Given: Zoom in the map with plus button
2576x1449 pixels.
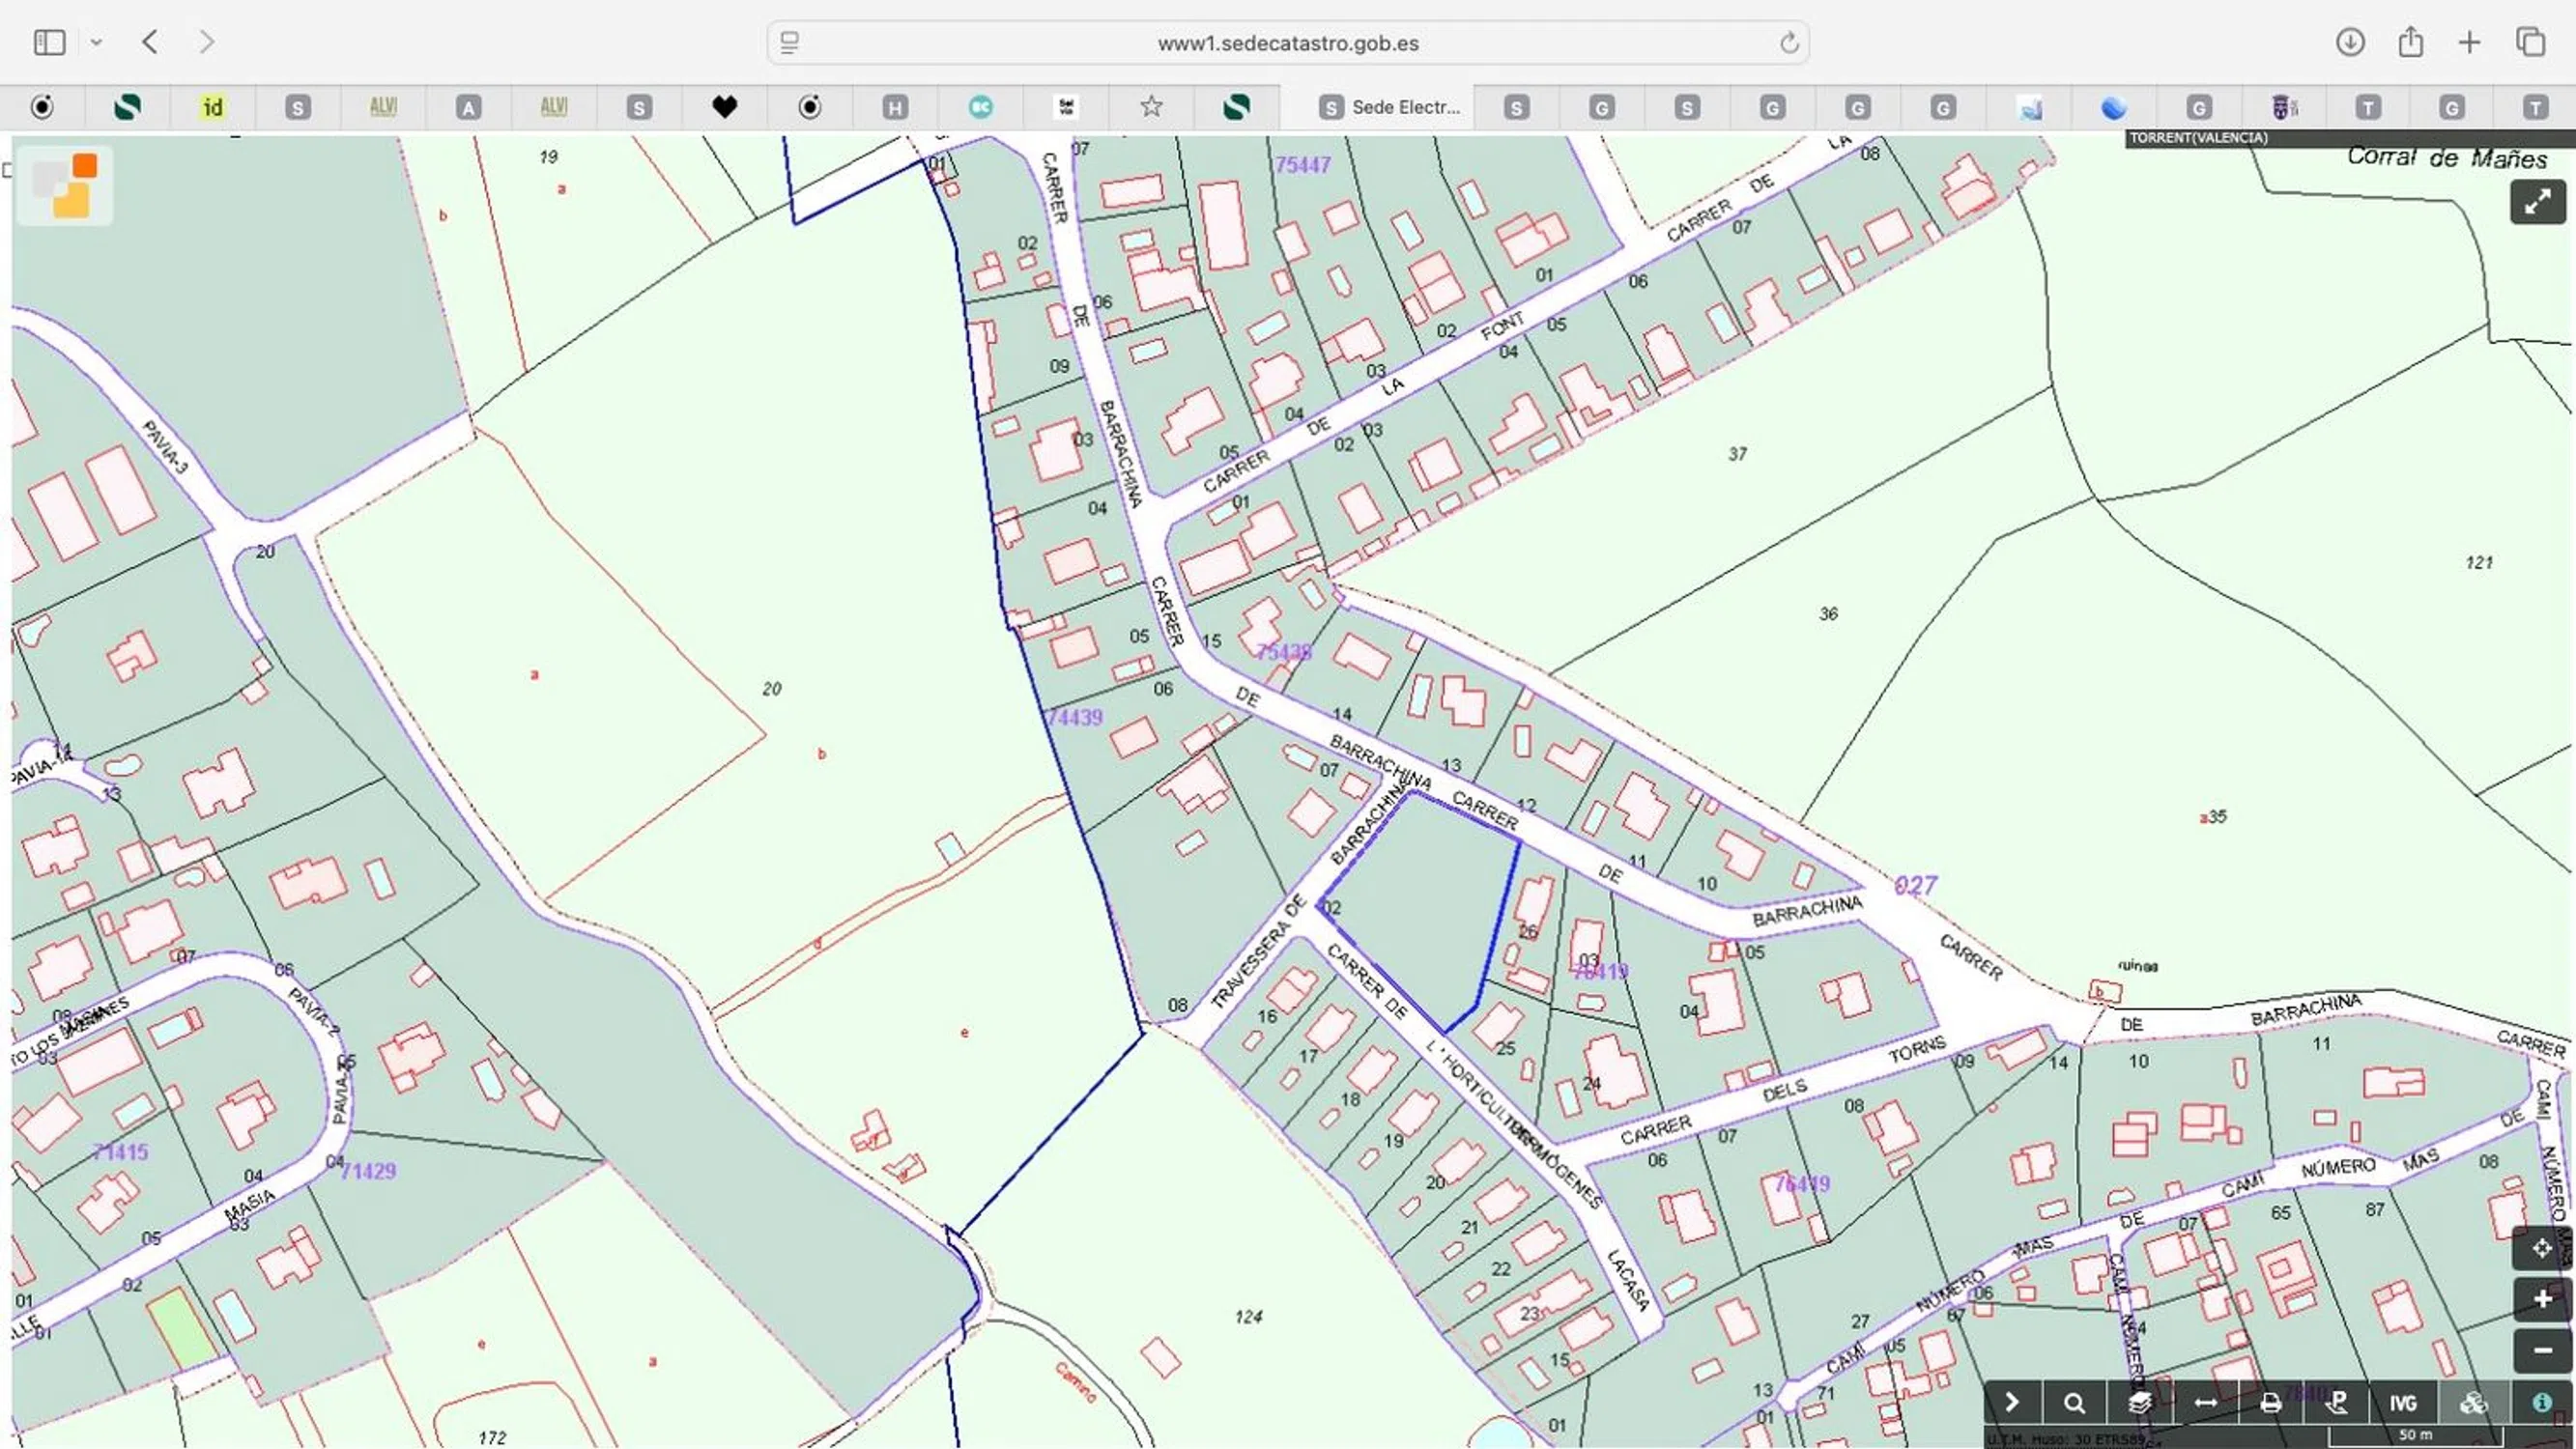Looking at the screenshot, I should point(2541,1299).
